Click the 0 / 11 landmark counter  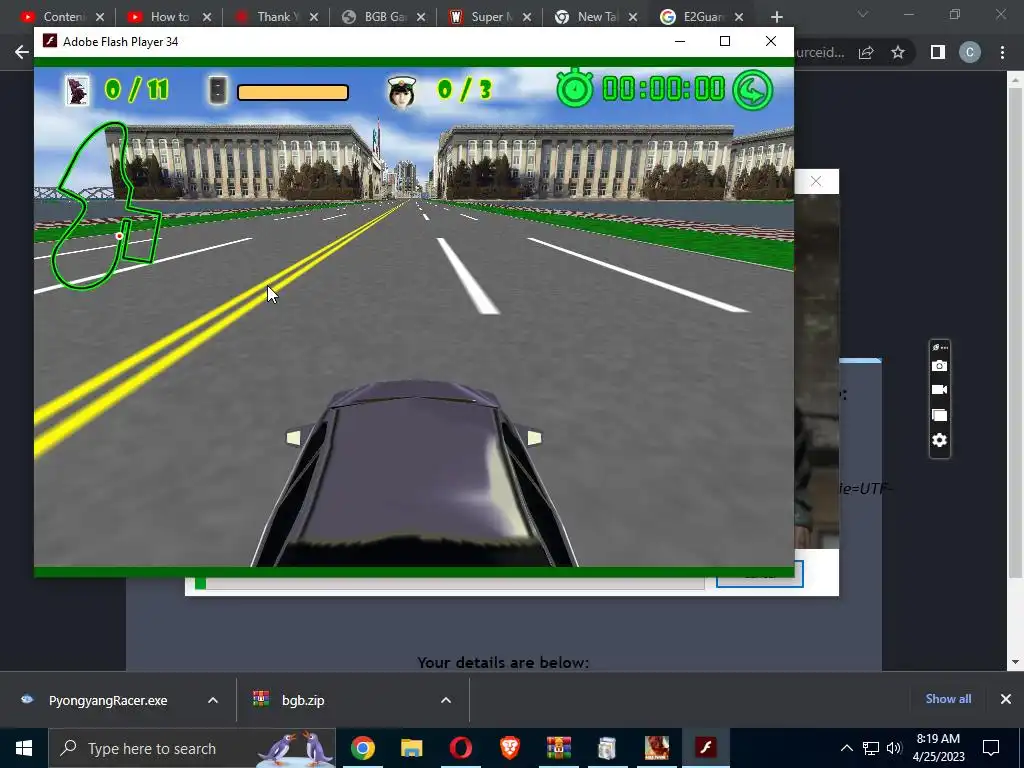point(136,89)
